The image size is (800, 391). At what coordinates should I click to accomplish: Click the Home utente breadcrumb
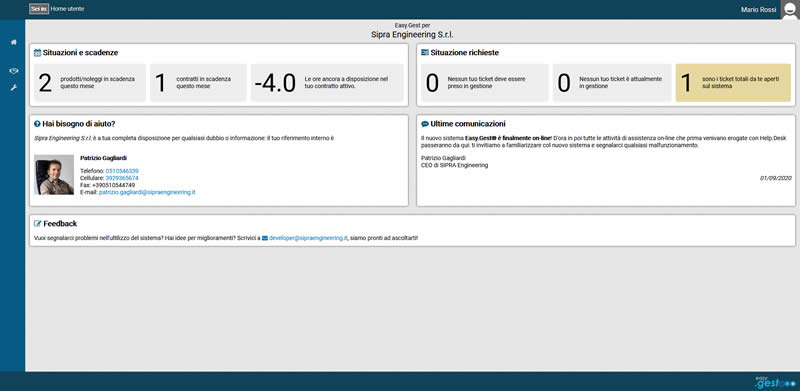click(67, 9)
